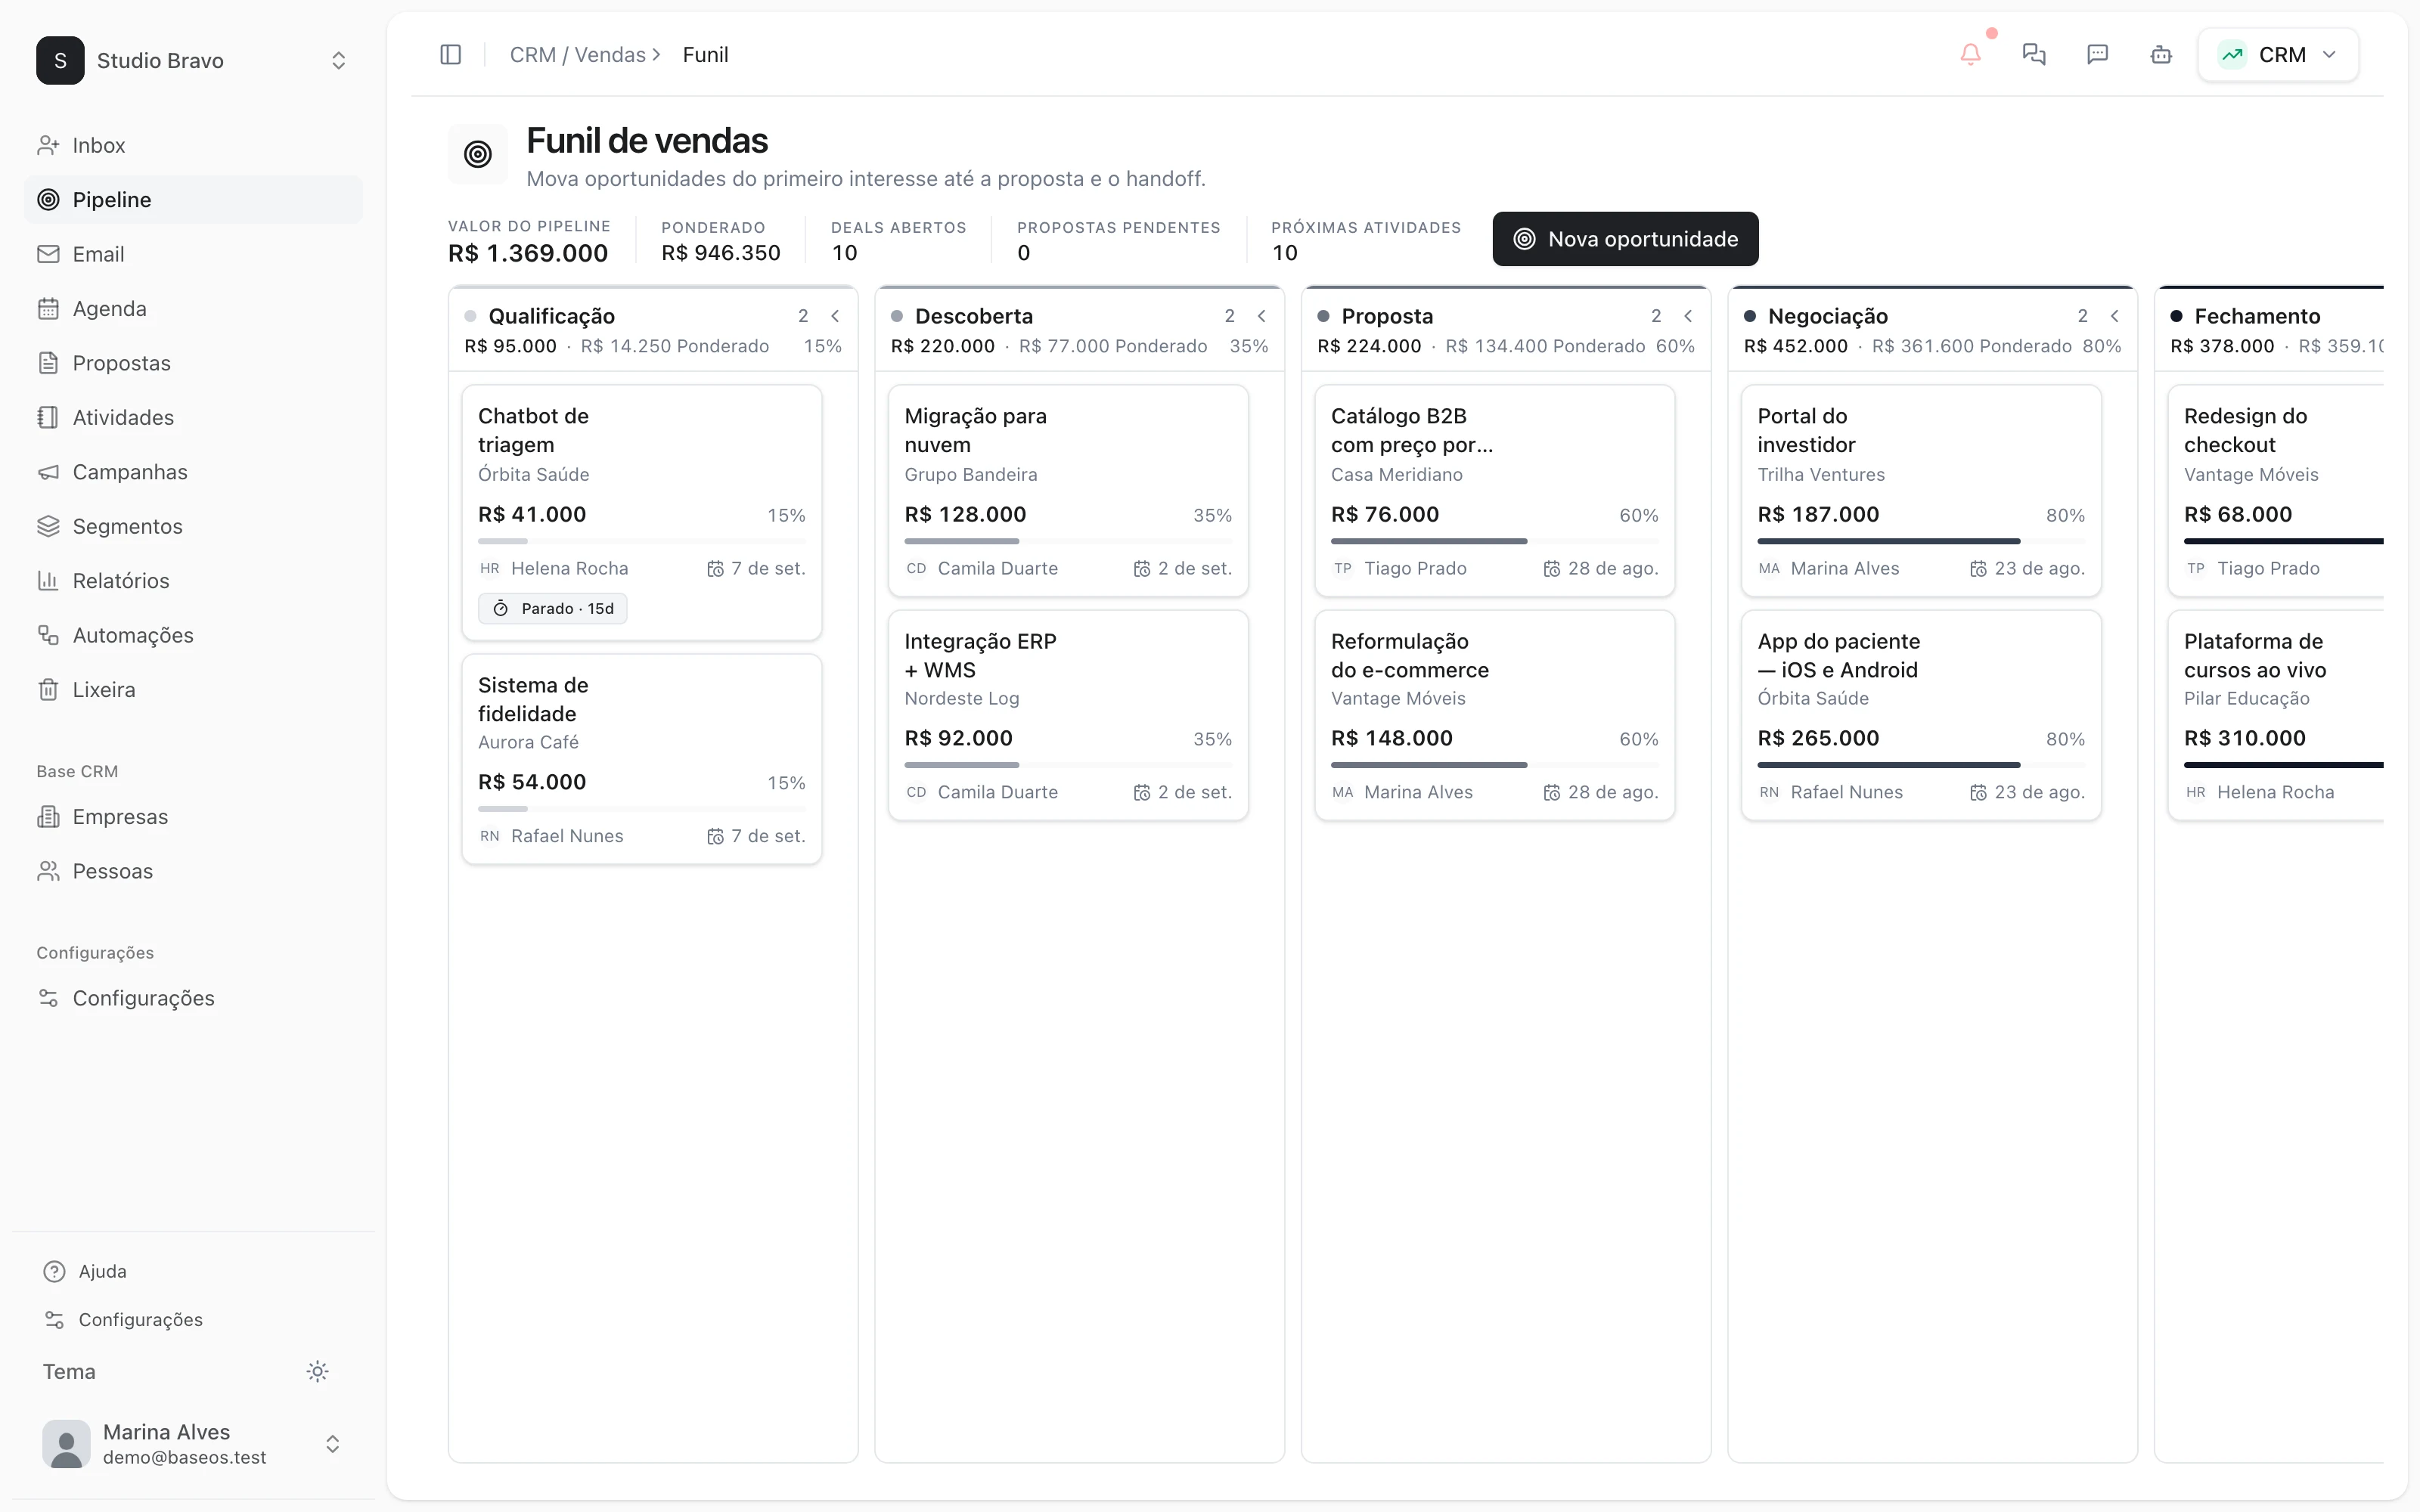
Task: Open Empresas under Base CRM
Action: pyautogui.click(x=193, y=817)
